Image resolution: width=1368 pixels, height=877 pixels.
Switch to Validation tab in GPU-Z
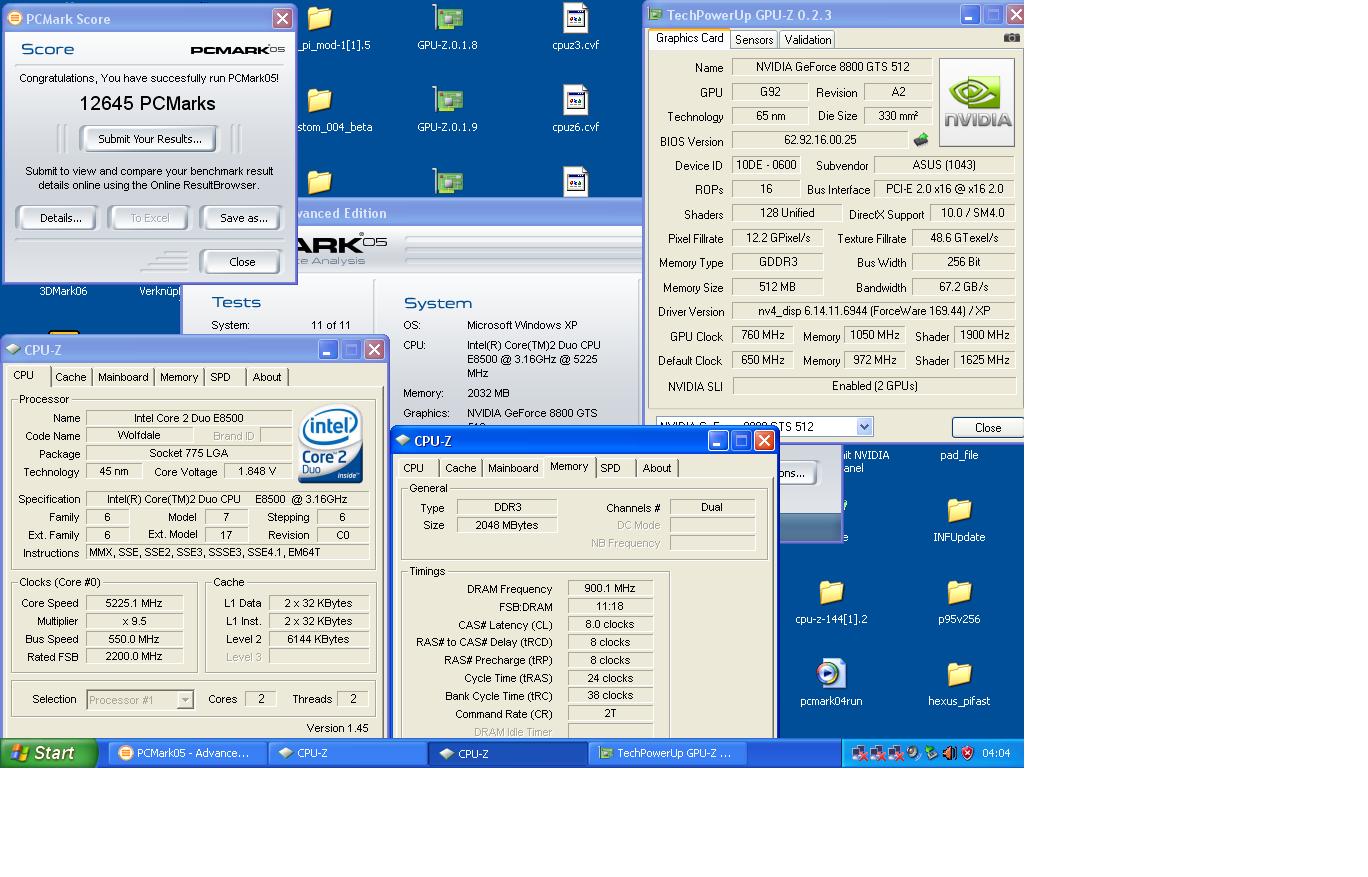pyautogui.click(x=807, y=40)
